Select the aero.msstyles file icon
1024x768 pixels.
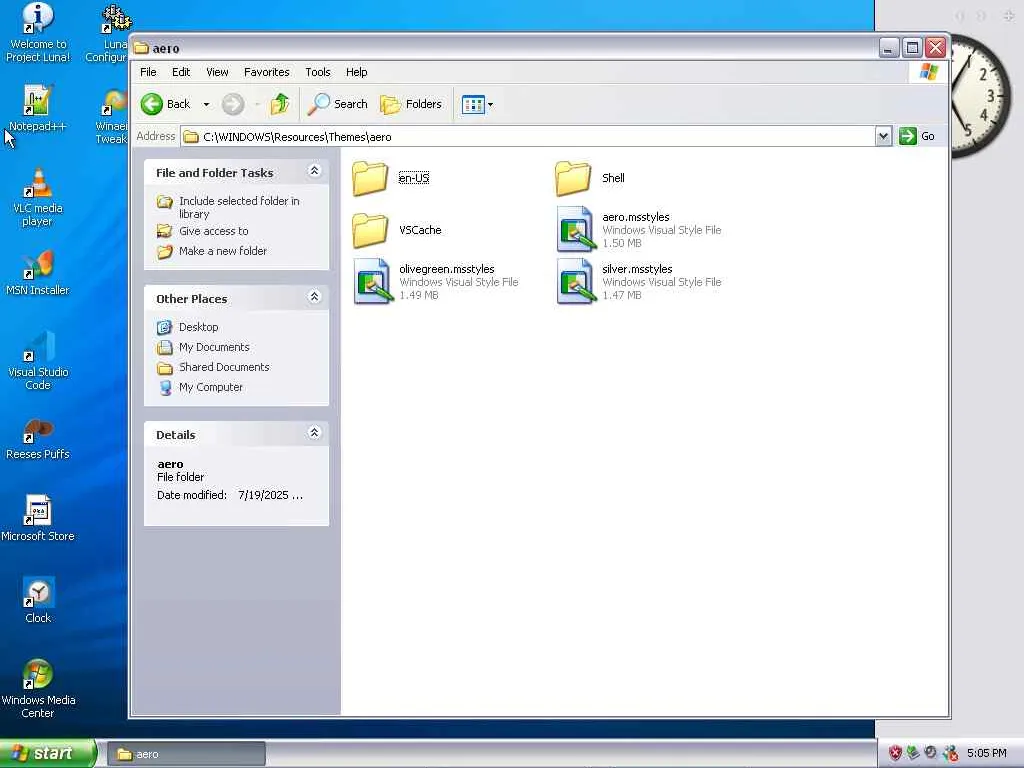pos(575,230)
